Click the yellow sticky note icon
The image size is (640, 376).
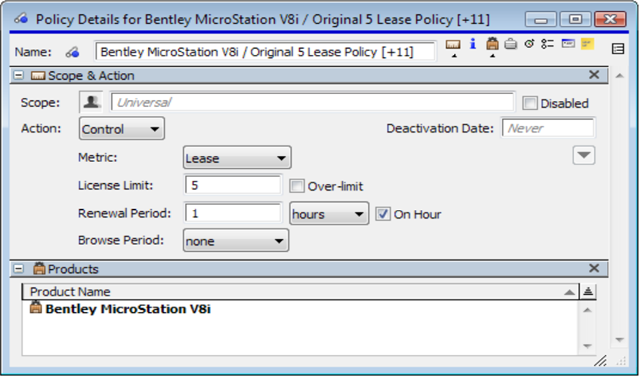coord(587,44)
